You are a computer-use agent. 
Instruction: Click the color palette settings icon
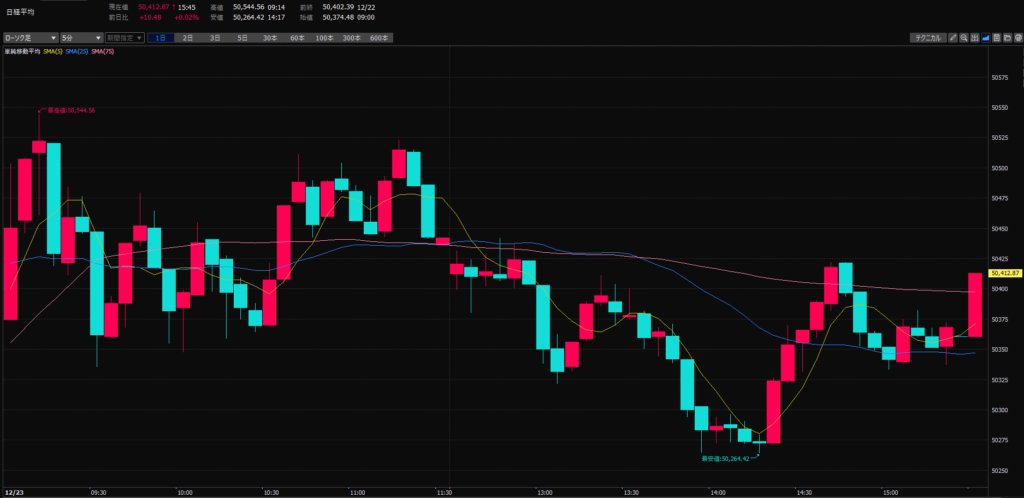[1018, 38]
